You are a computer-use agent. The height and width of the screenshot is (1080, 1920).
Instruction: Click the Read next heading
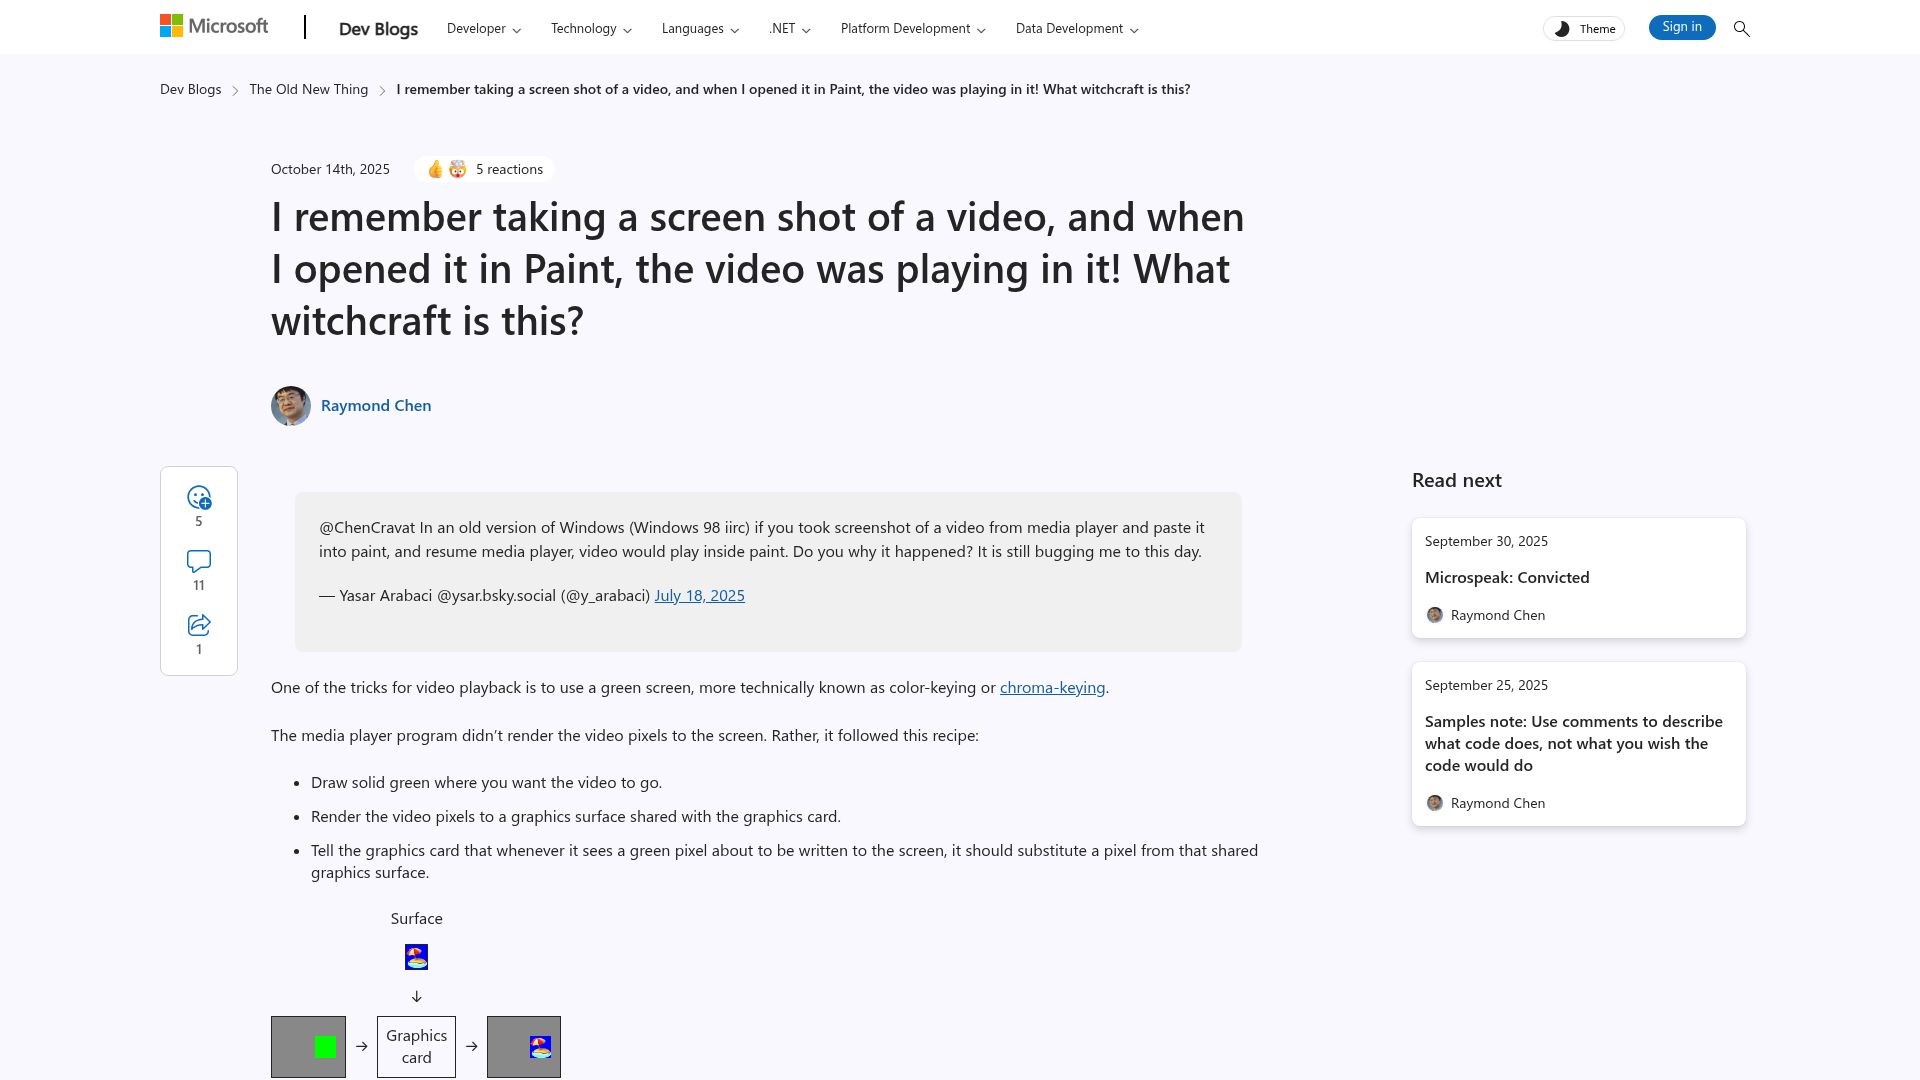[1456, 481]
